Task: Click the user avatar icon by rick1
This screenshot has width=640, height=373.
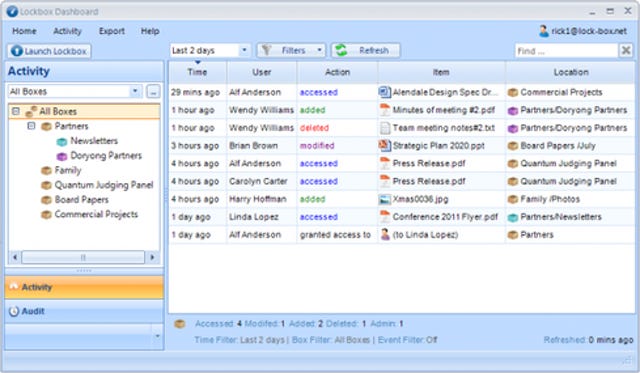Action: 543,31
